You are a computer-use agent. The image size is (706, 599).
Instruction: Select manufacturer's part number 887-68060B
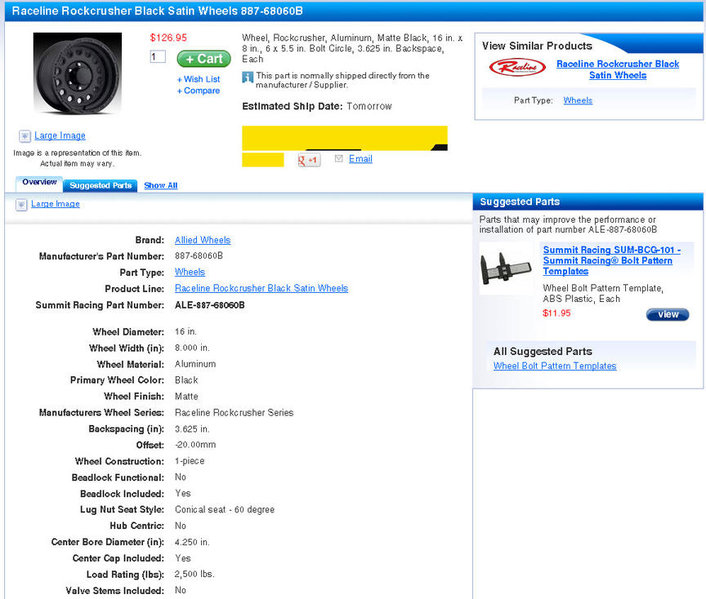click(199, 256)
